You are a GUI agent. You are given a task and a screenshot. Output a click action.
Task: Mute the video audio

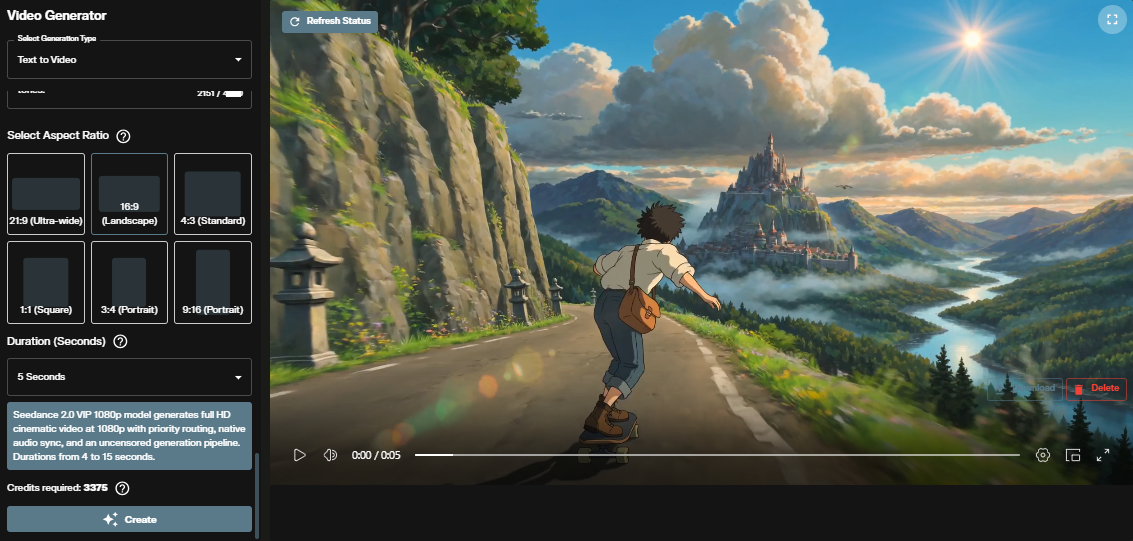(x=330, y=455)
